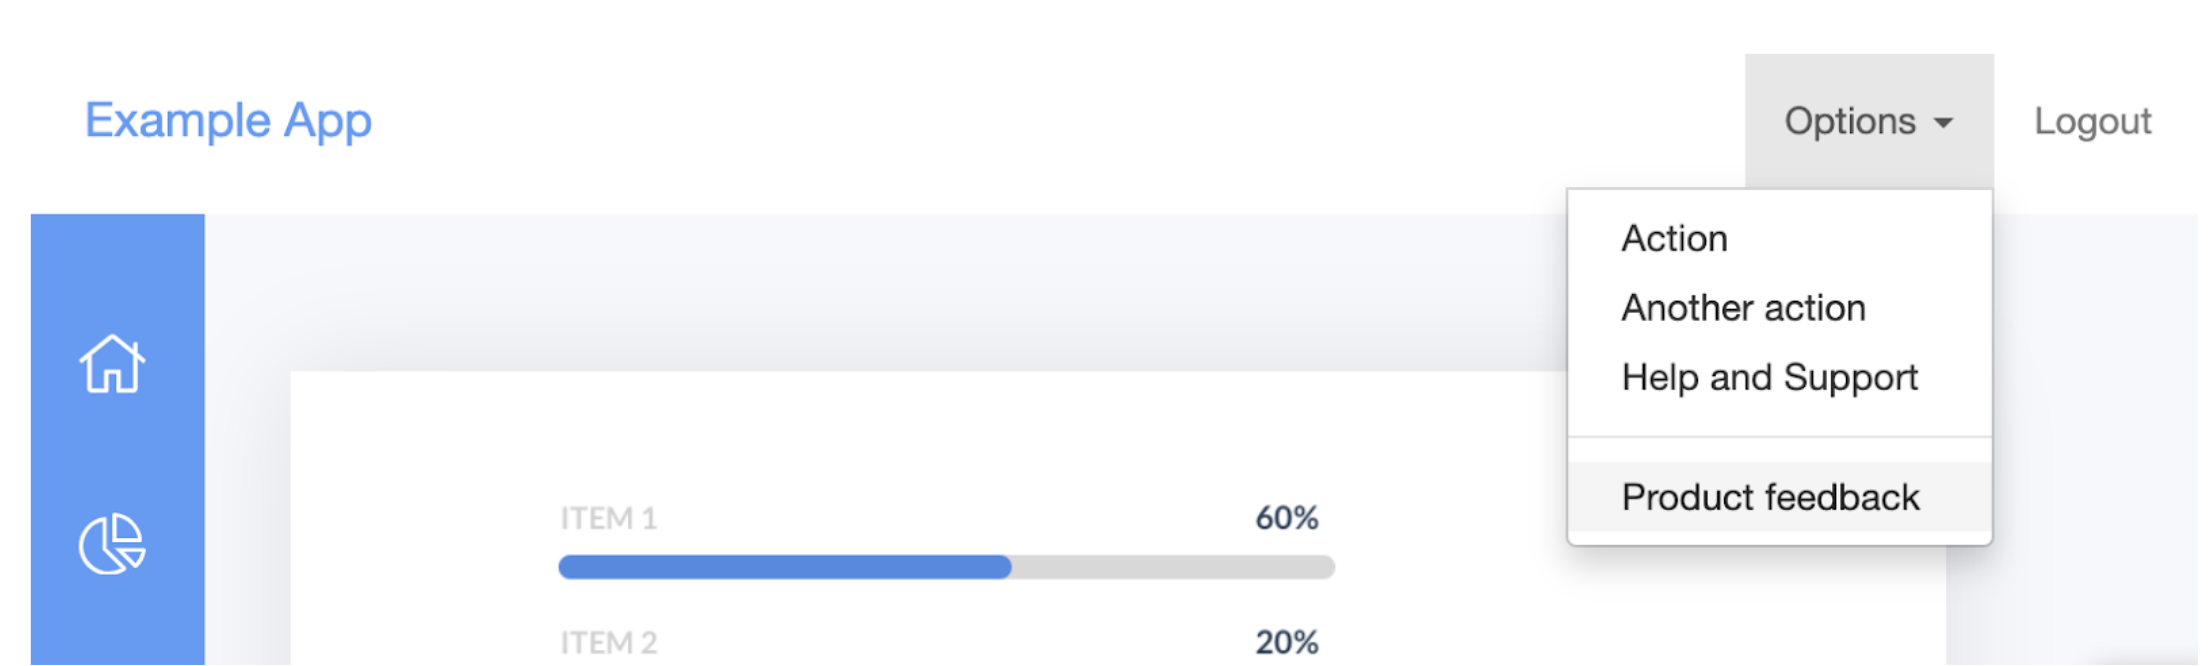Click the ITEM 1 label
Screen dimensions: 2212x666
[x=608, y=518]
